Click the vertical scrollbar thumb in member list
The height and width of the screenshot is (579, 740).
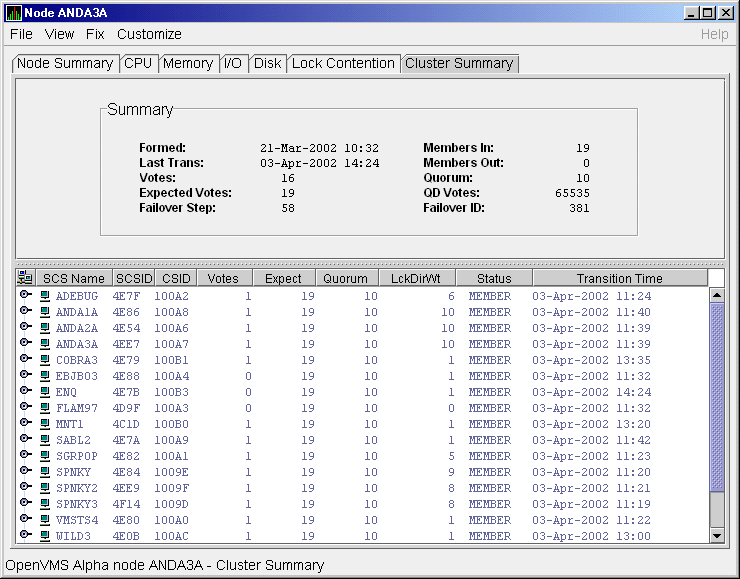(716, 400)
